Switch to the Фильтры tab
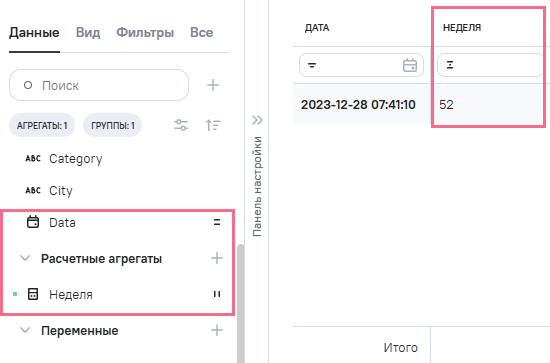Screen dimensions: 550x363 point(145,33)
